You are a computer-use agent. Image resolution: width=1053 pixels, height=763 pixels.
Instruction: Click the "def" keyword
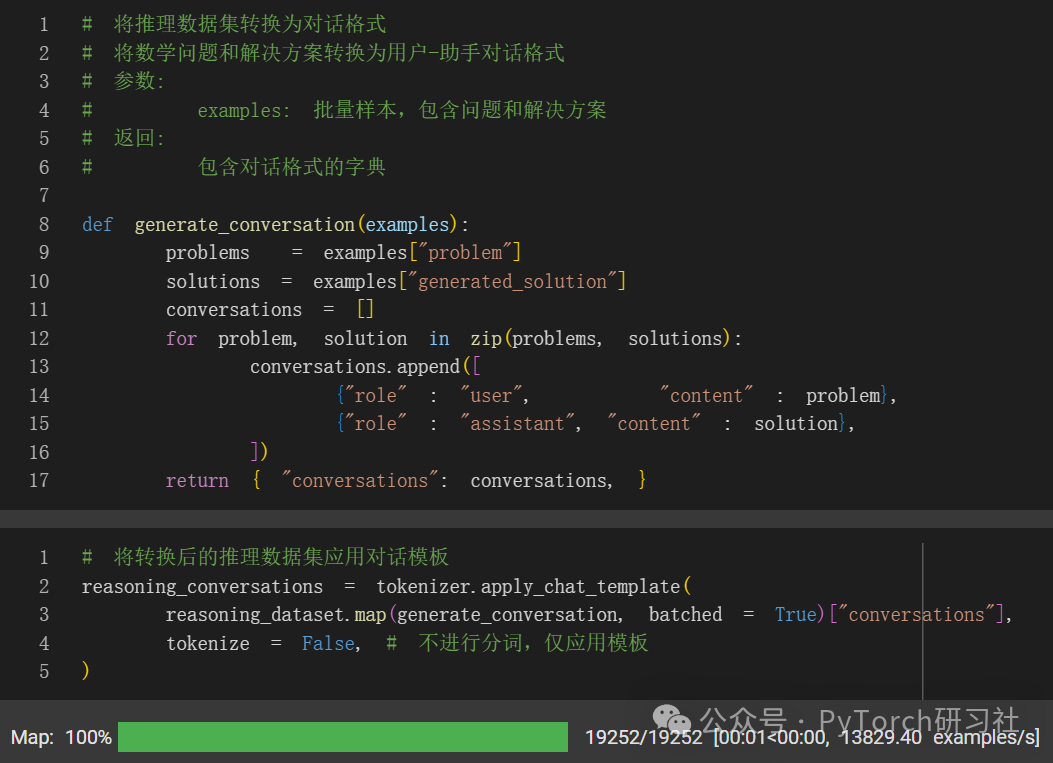pyautogui.click(x=97, y=224)
